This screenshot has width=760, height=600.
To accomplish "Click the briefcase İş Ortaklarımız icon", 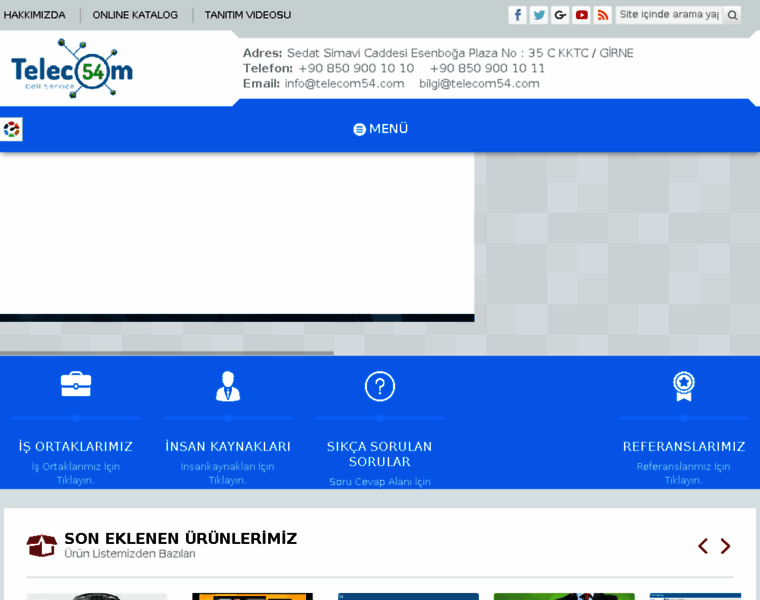I will (x=76, y=385).
